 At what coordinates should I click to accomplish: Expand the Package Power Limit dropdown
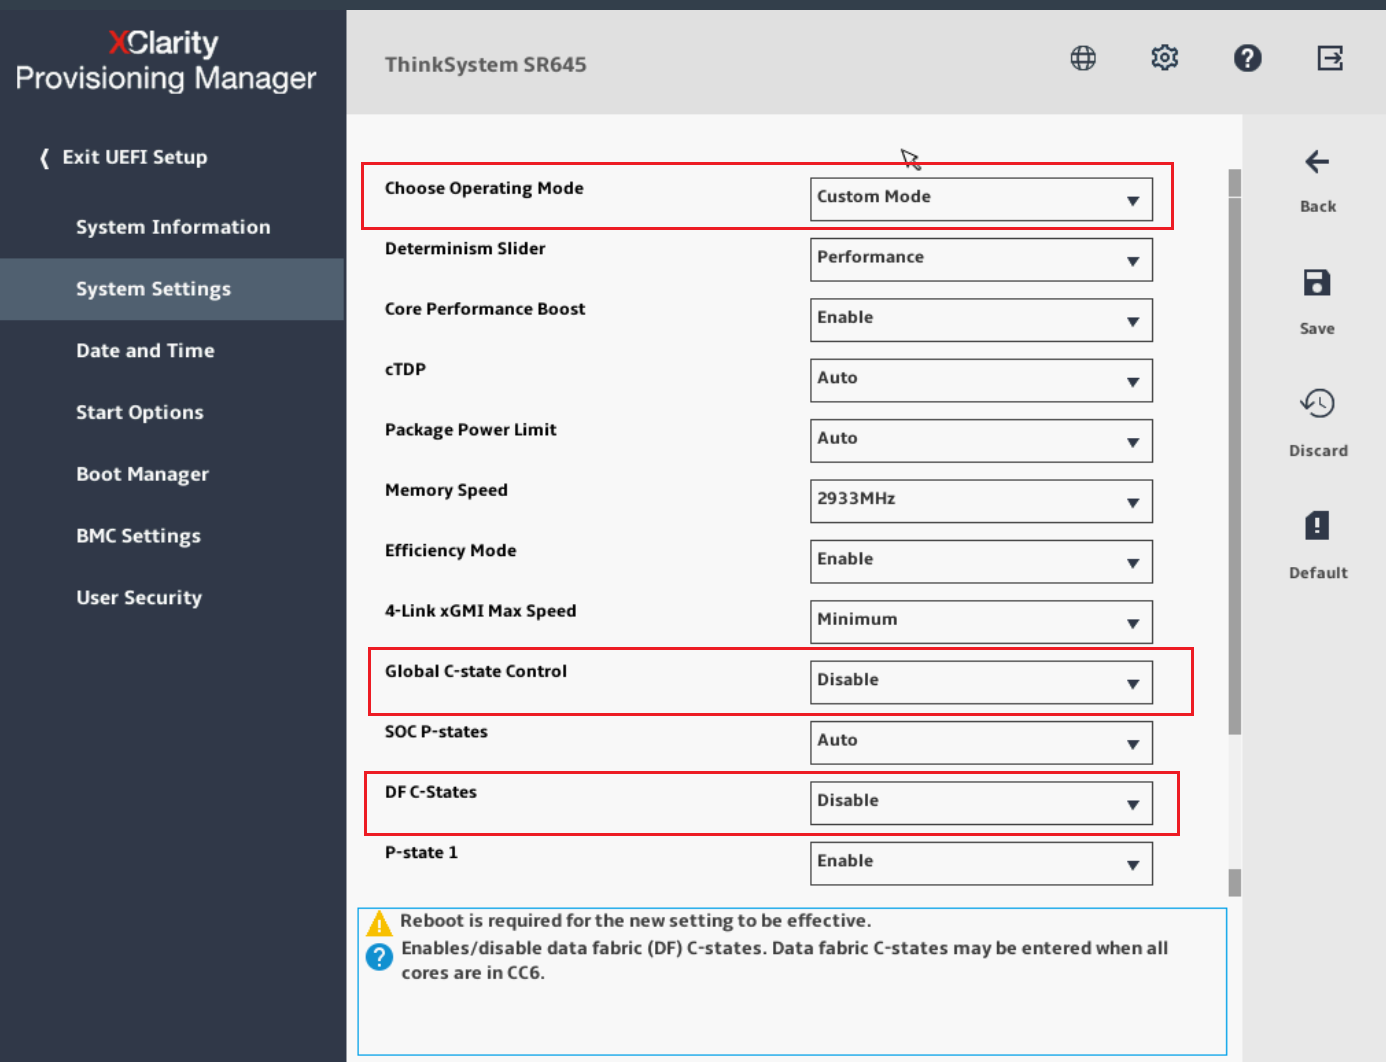[x=981, y=441]
